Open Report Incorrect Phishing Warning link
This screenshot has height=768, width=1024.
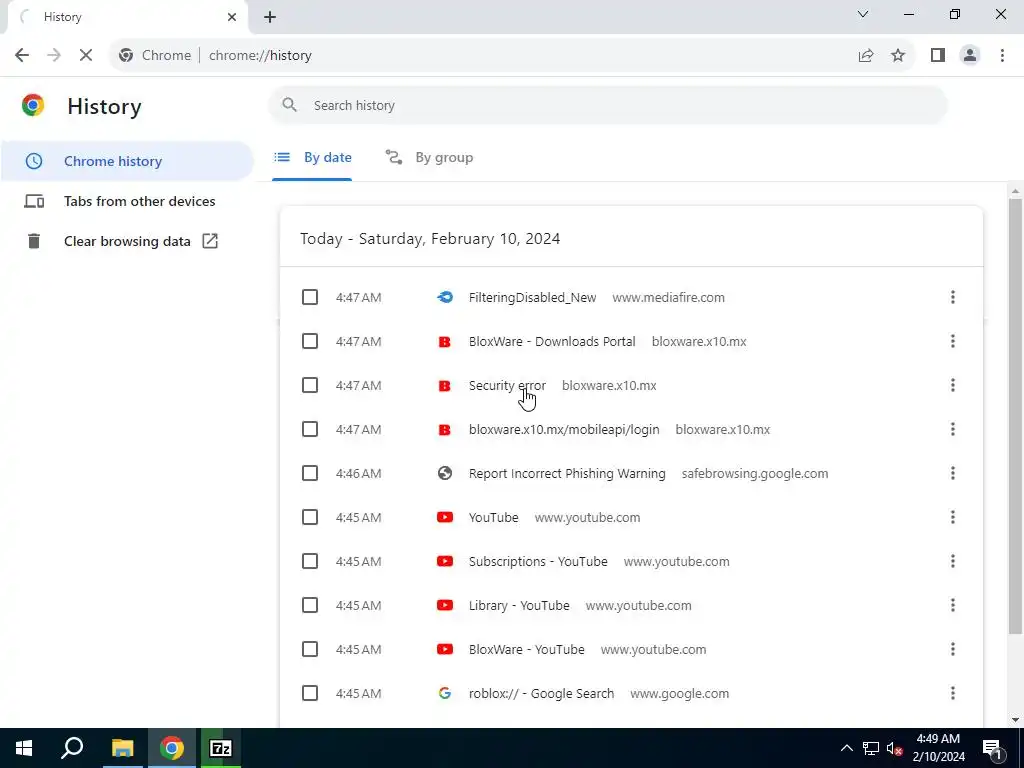click(x=567, y=473)
